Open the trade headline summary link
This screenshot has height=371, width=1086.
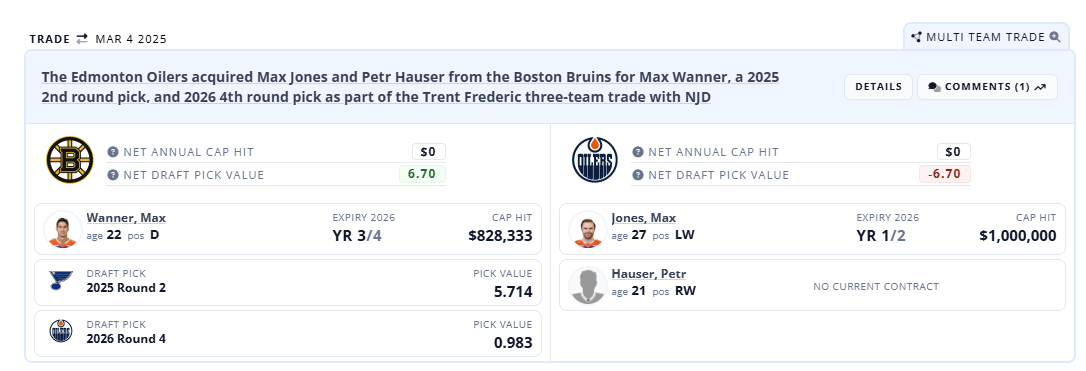[410, 87]
